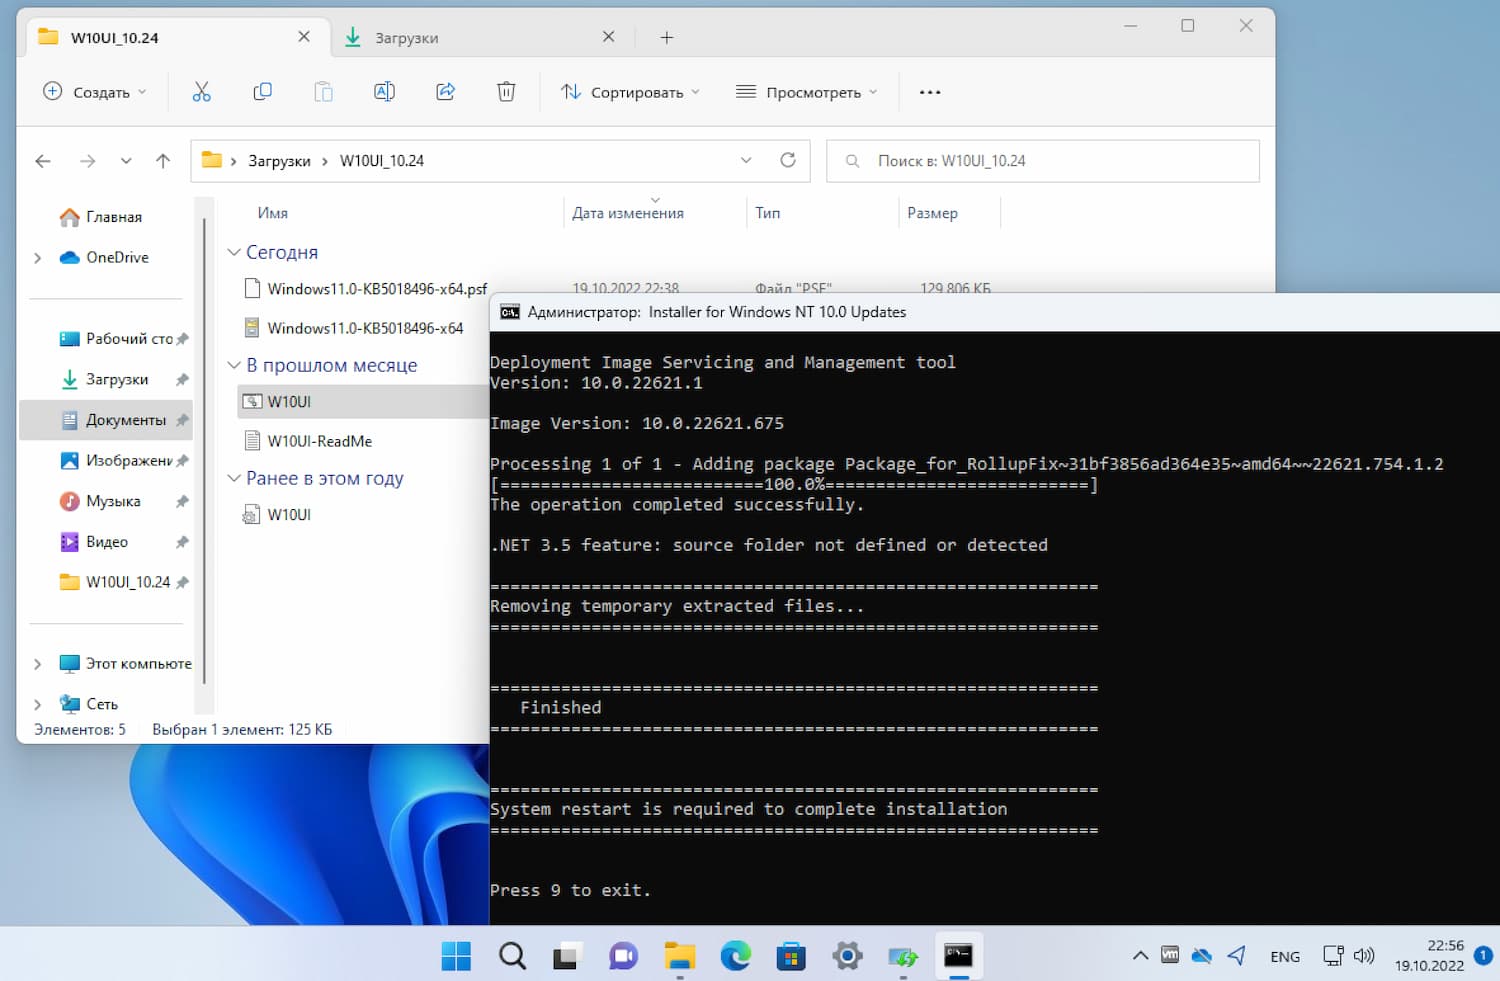The width and height of the screenshot is (1500, 981).
Task: Click the Share icon in Explorer toolbar
Action: point(445,92)
